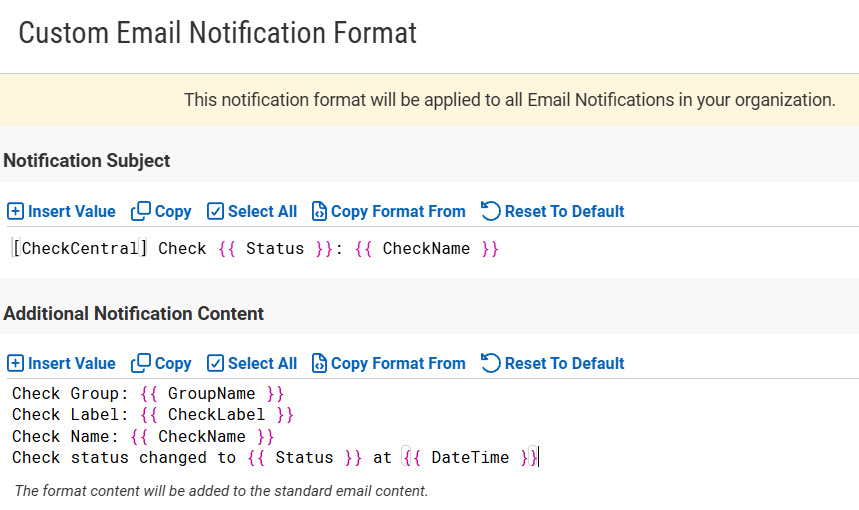
Task: Click Select All checkmark icon in Notification Subject toolbar
Action: click(x=215, y=211)
